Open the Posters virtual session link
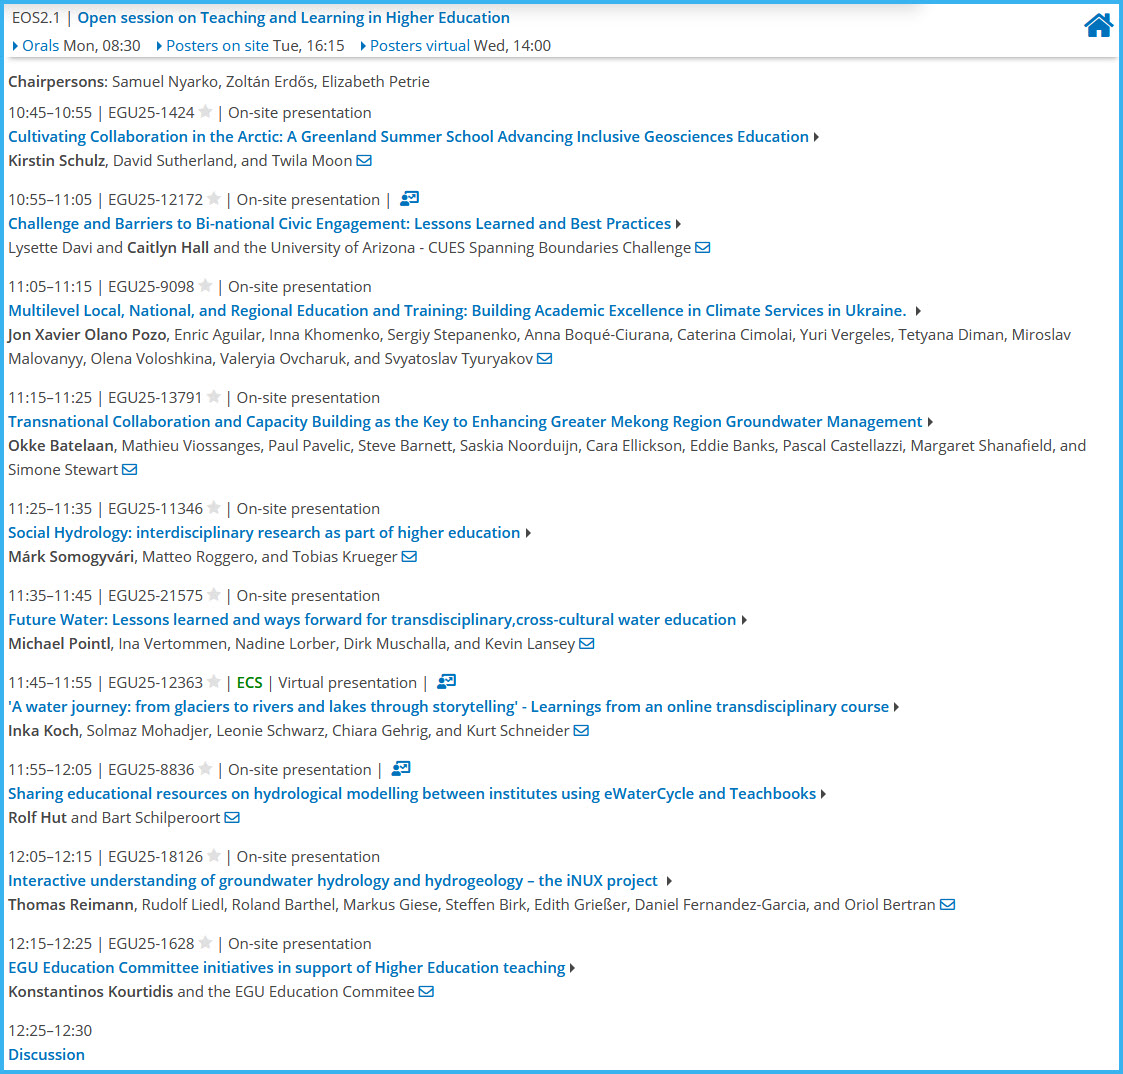 coord(420,46)
